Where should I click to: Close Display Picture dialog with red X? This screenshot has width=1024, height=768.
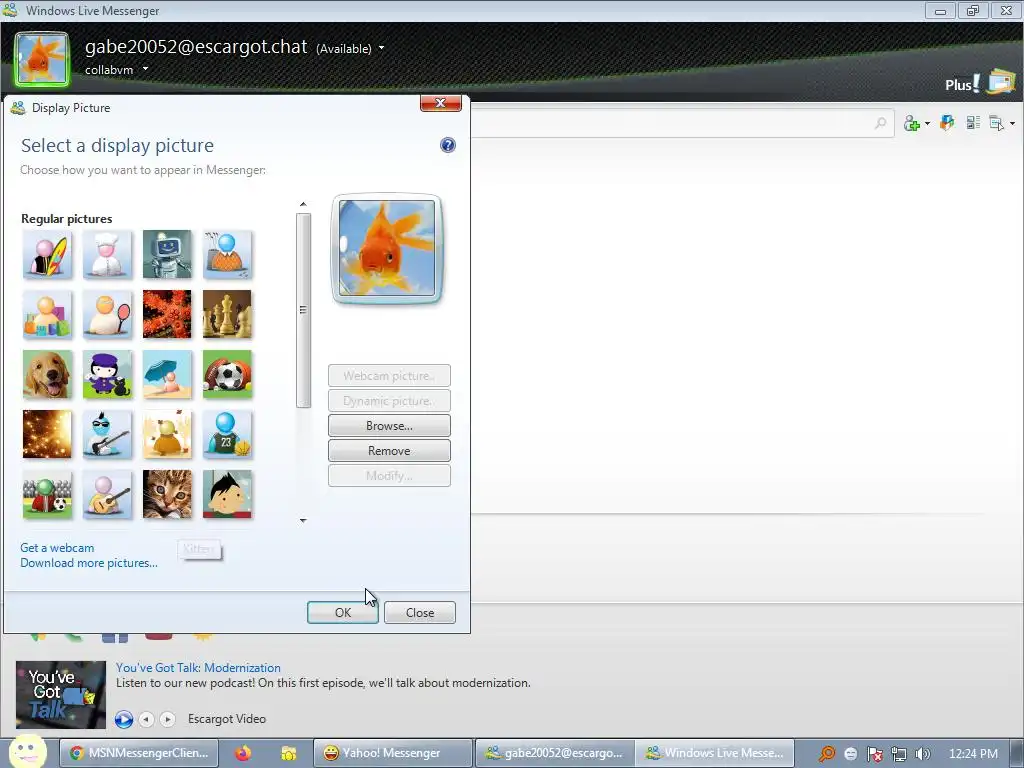click(x=441, y=103)
